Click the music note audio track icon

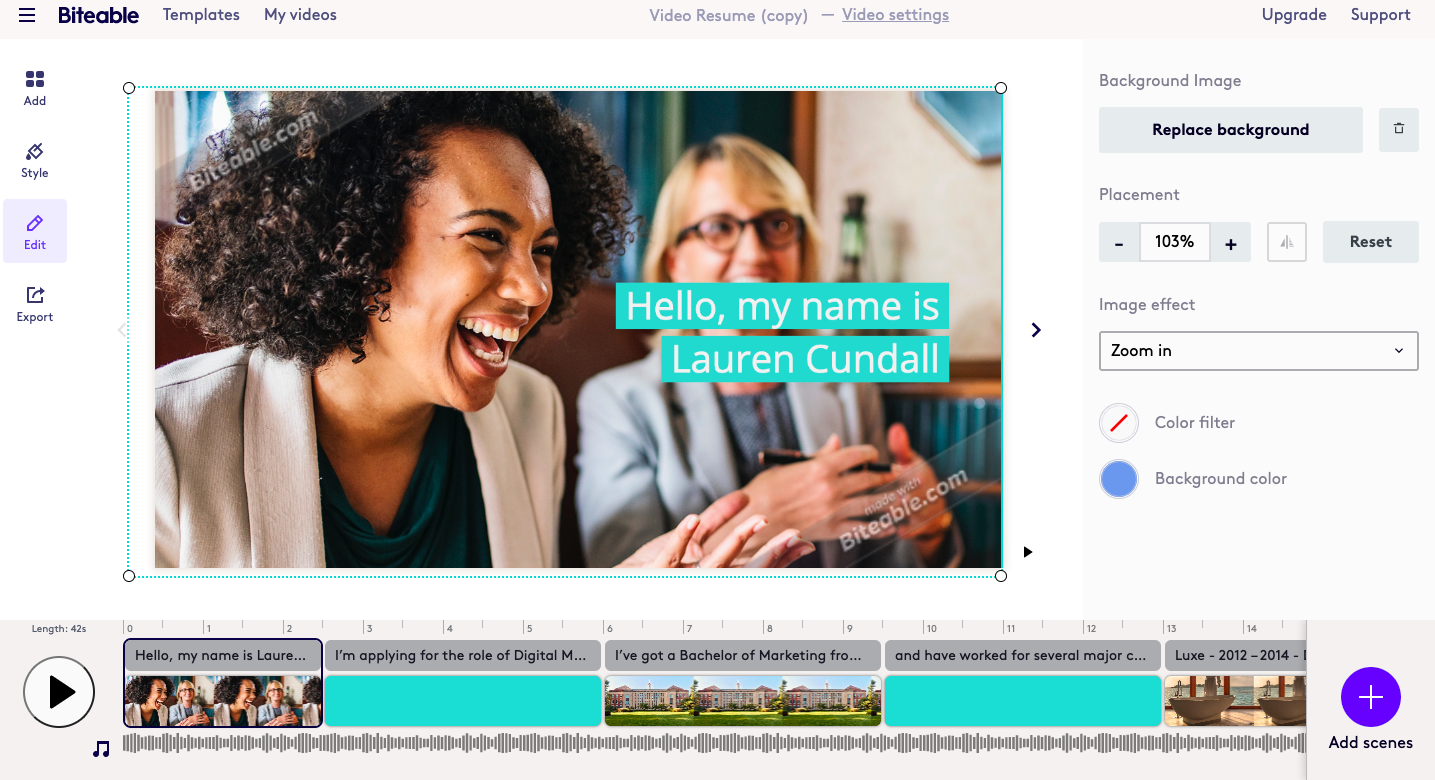[101, 748]
